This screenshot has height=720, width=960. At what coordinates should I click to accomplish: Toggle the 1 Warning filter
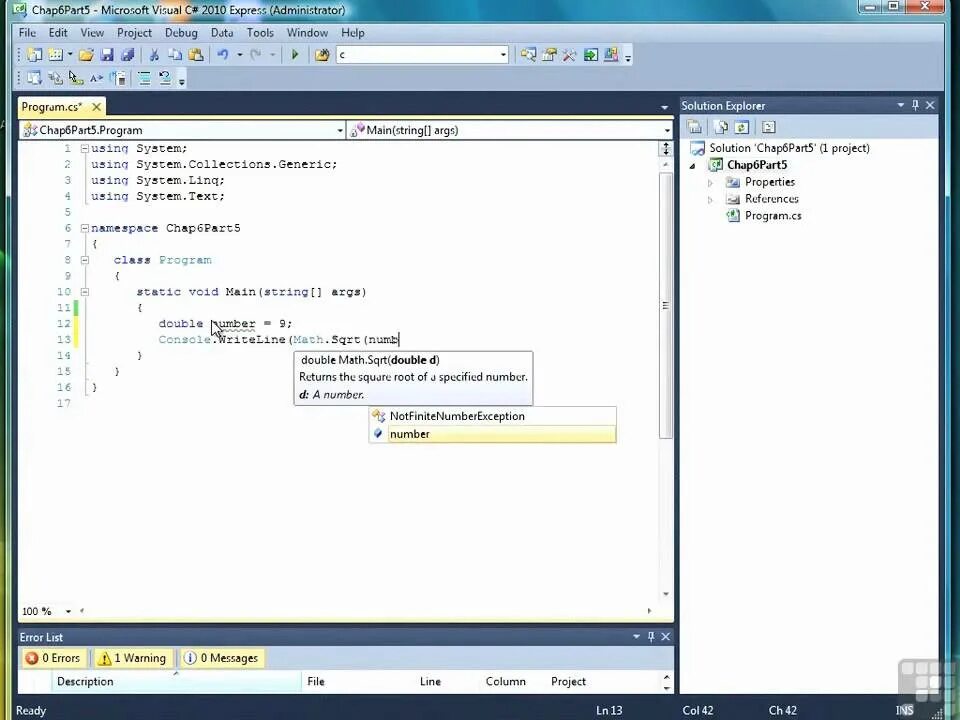point(132,658)
